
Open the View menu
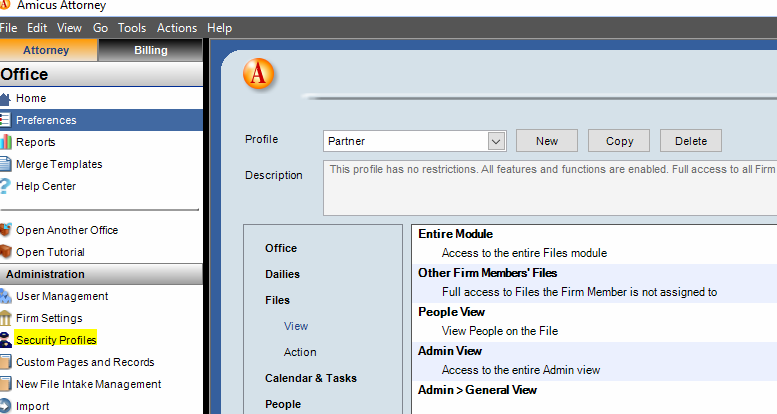(x=69, y=28)
